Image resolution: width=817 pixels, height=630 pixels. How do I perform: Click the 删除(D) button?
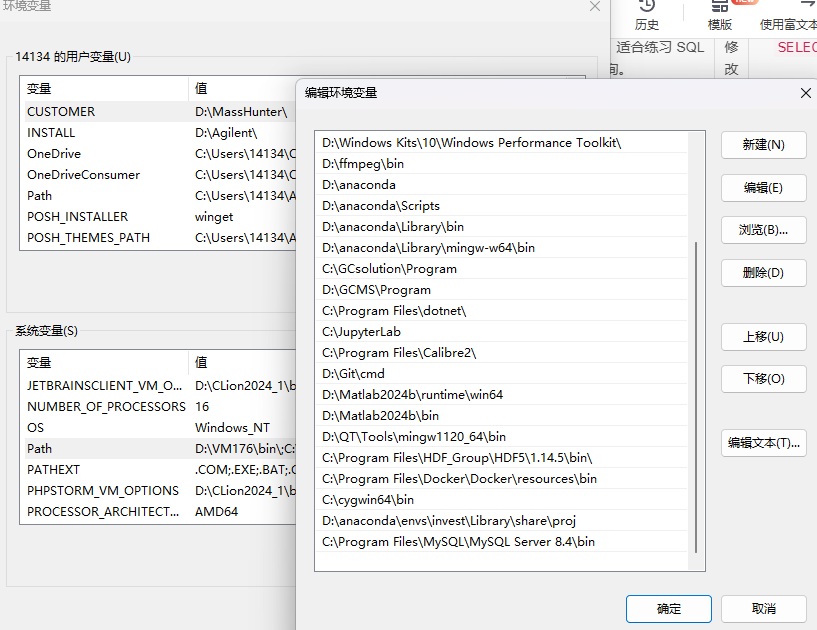763,273
